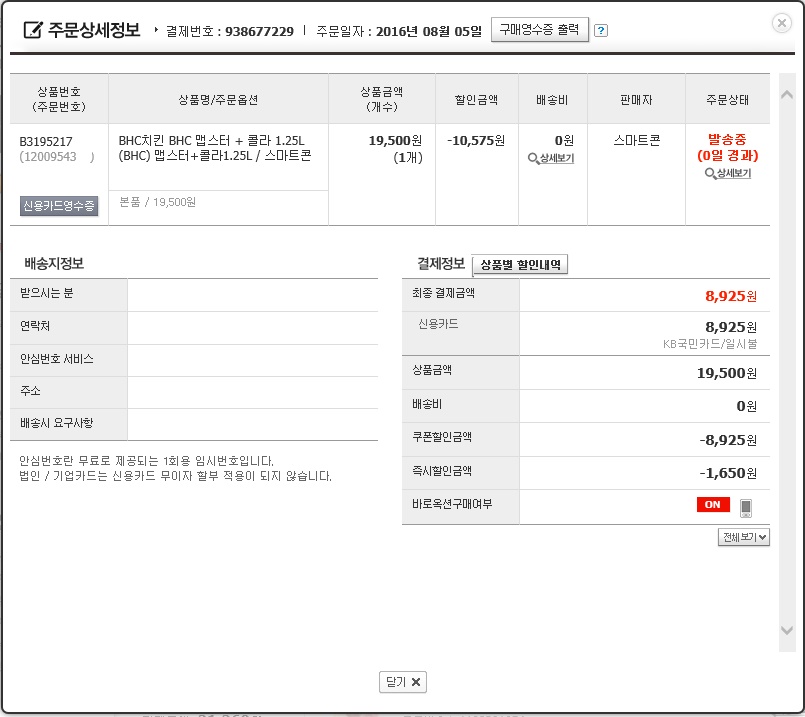The height and width of the screenshot is (717, 805).
Task: Click the scrollbar down arrow
Action: coord(786,629)
